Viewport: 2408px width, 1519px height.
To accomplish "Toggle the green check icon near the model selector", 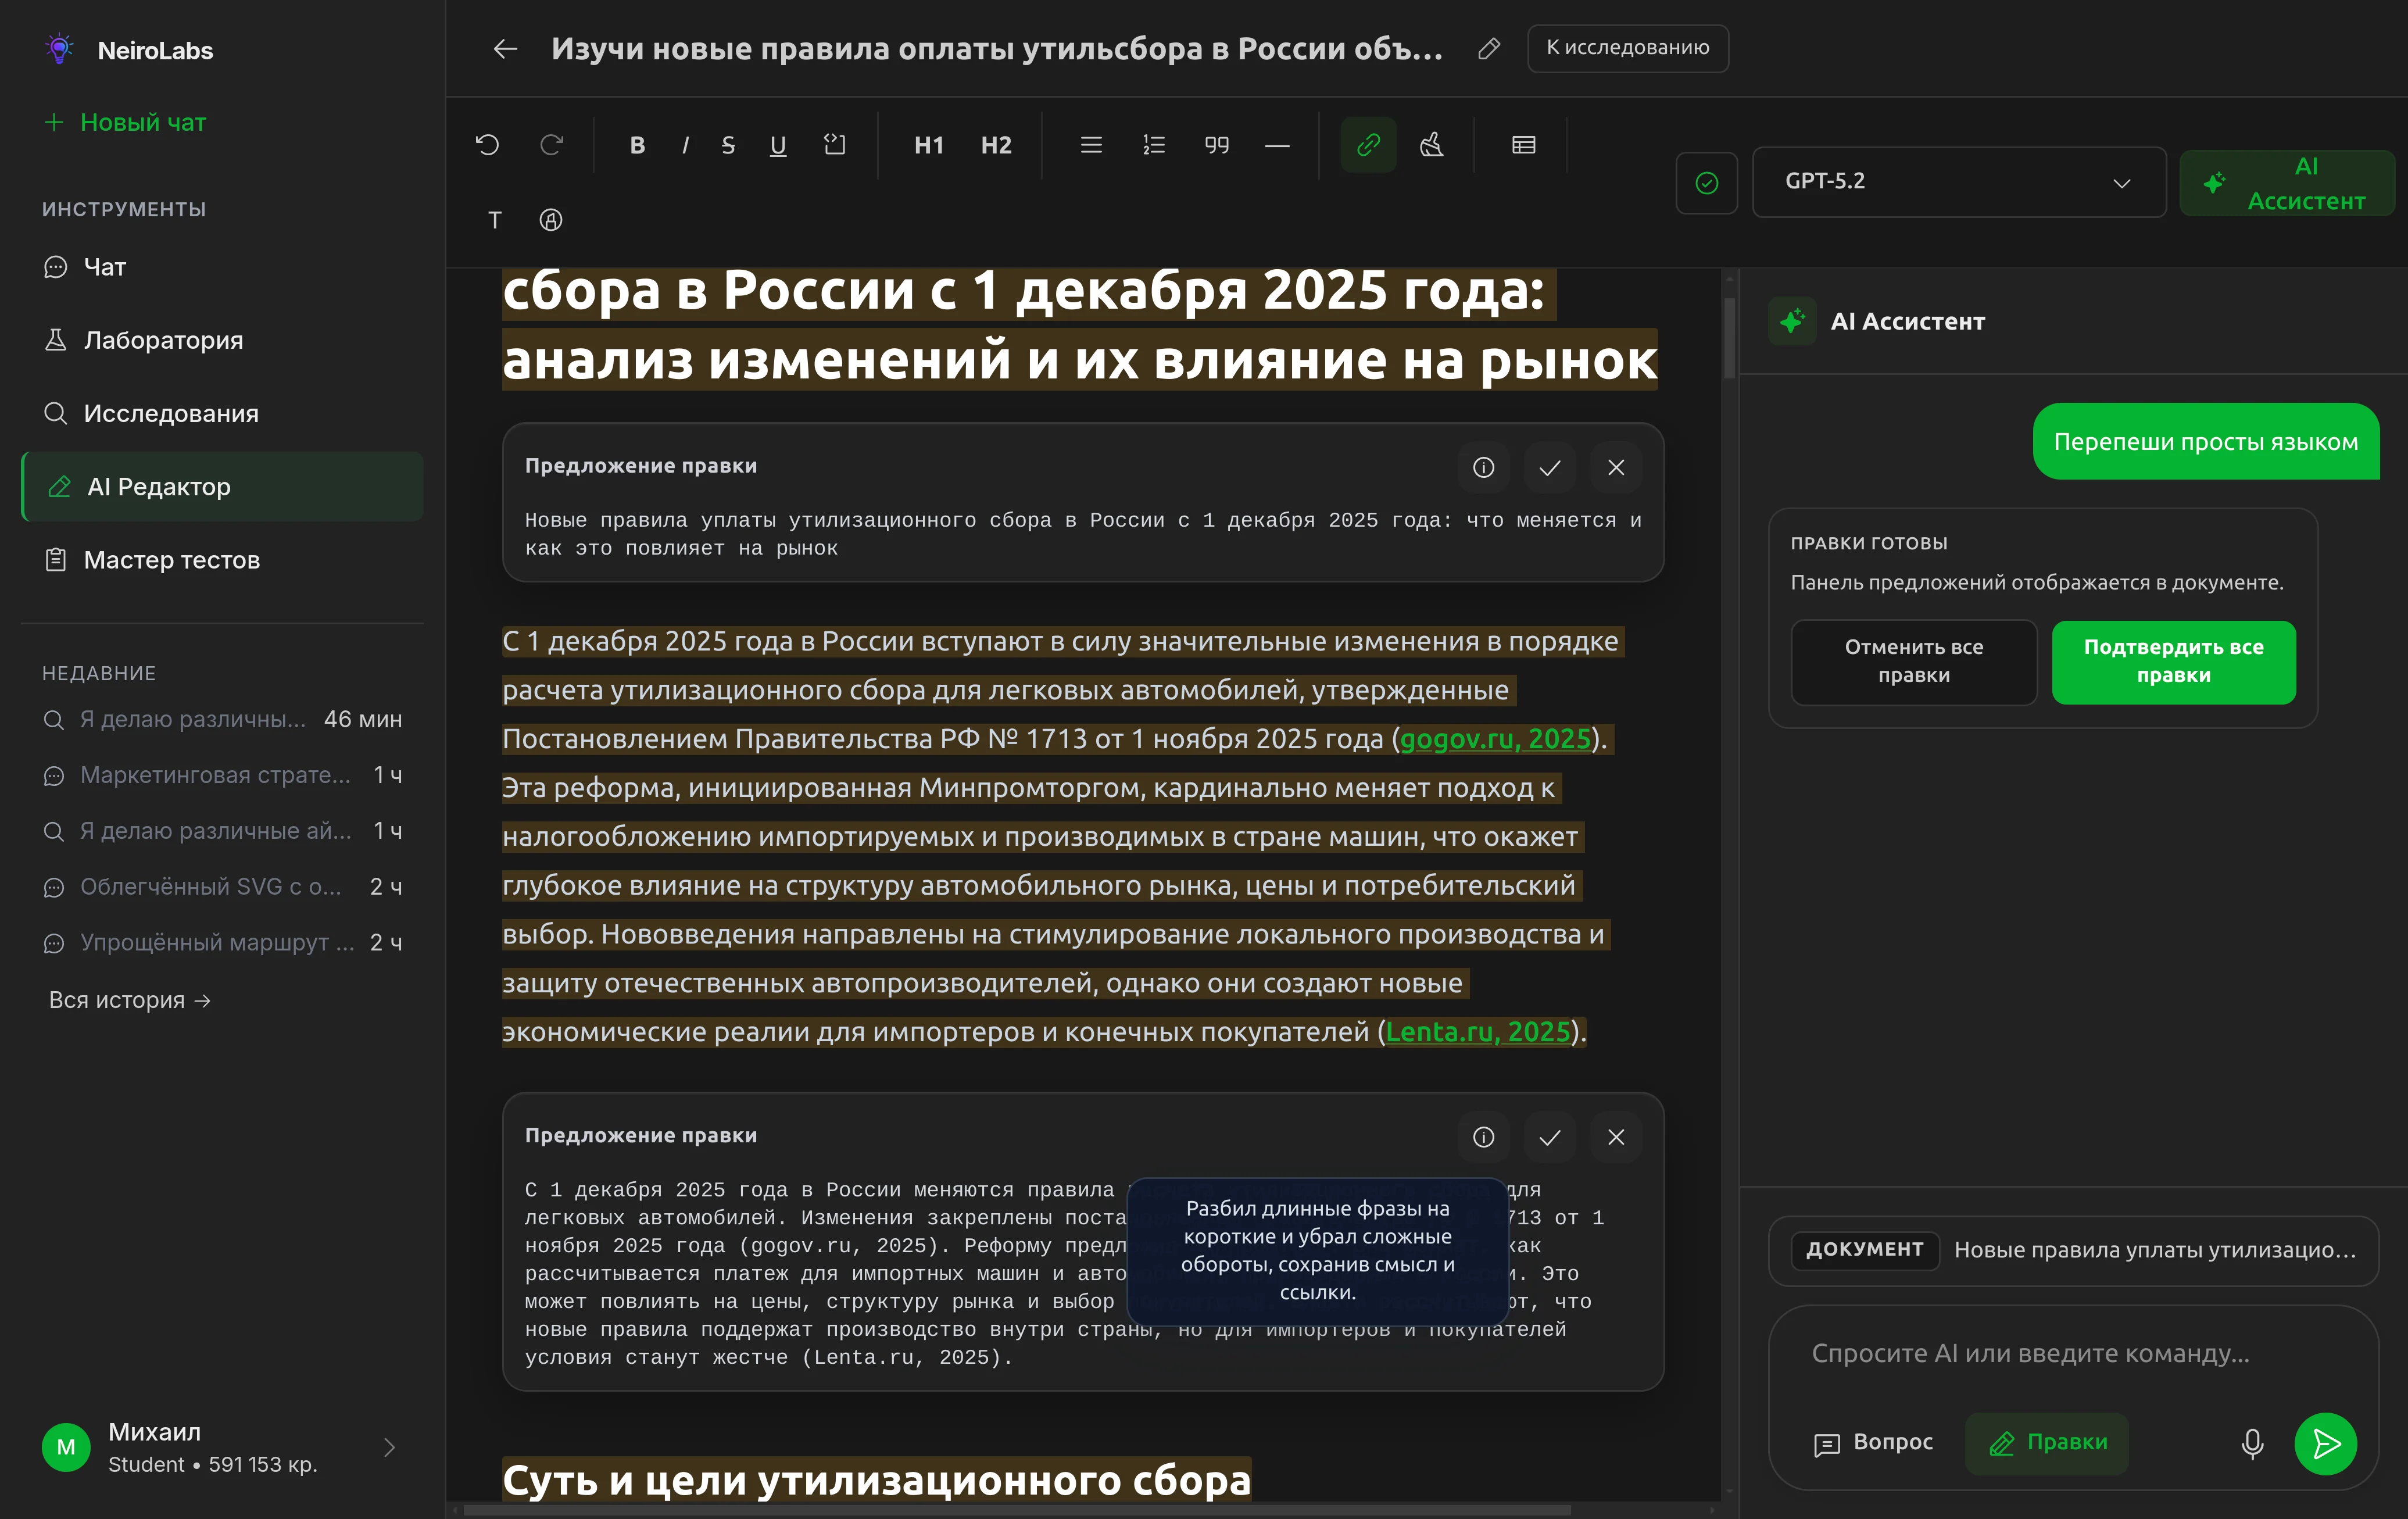I will pyautogui.click(x=1707, y=182).
